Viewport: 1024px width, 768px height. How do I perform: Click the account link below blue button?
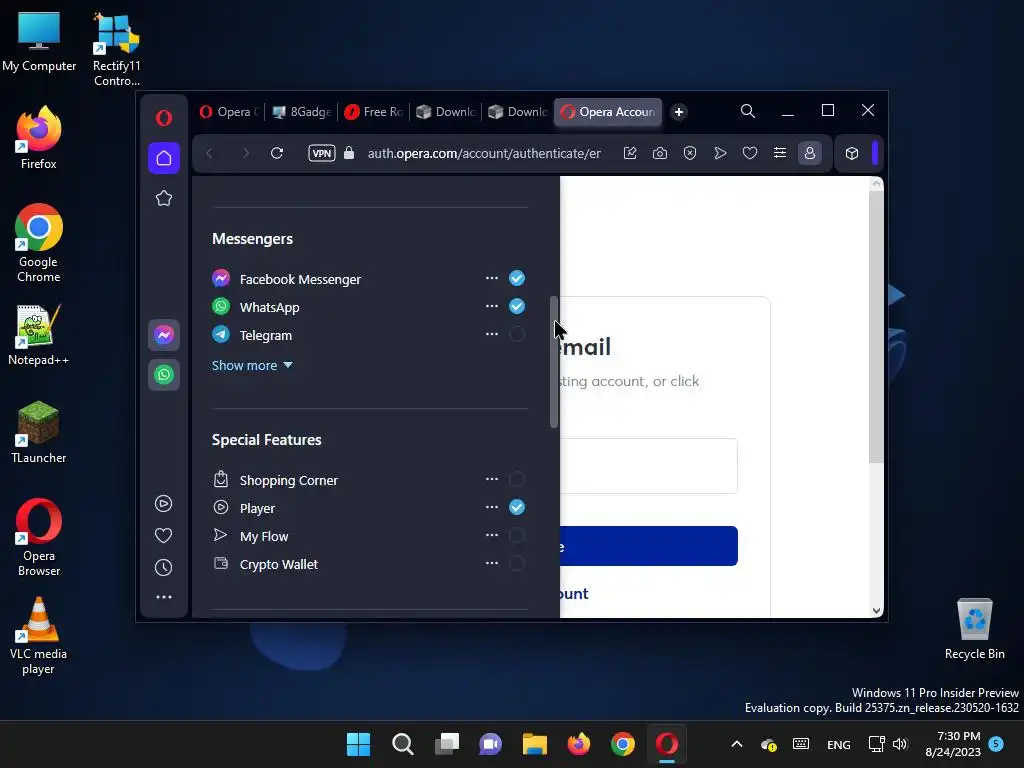(x=574, y=594)
